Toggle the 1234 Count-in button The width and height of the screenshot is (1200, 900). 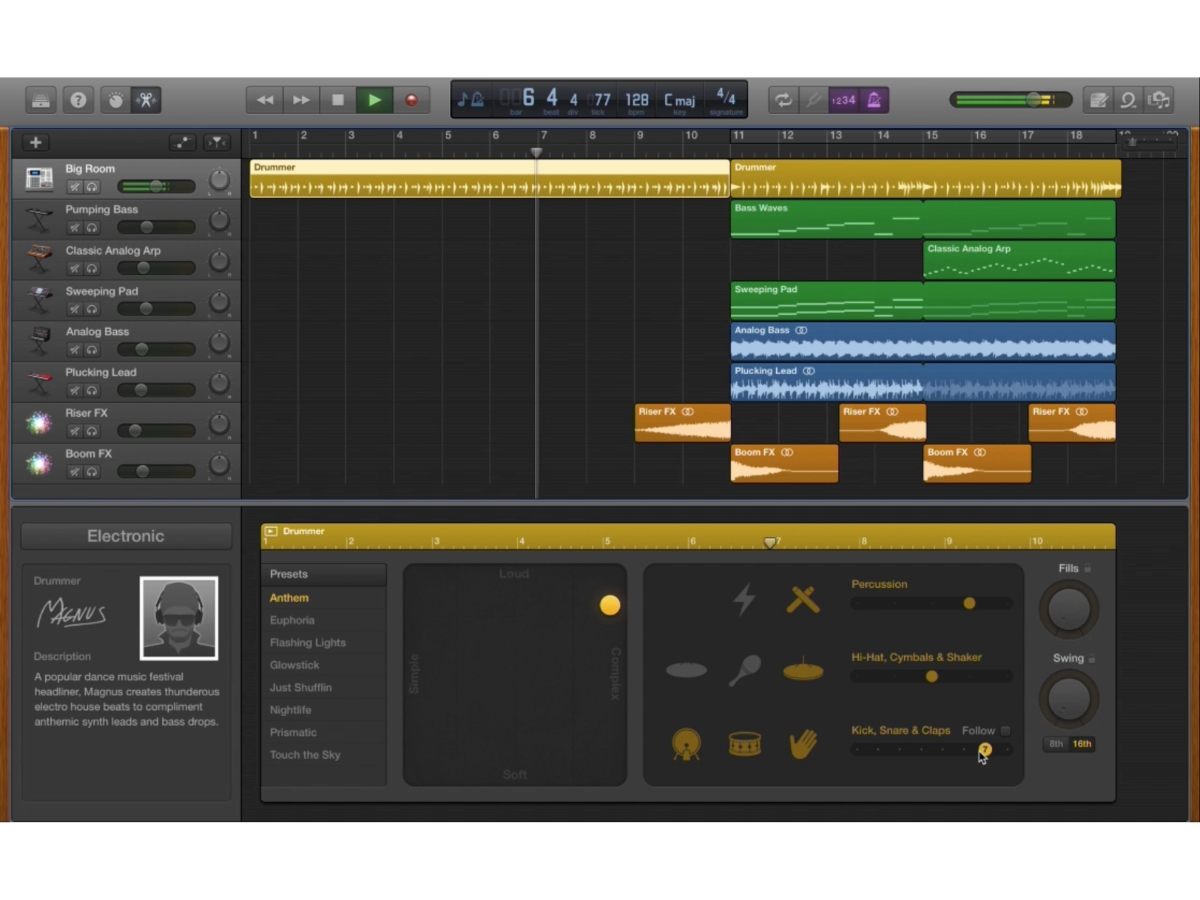844,100
